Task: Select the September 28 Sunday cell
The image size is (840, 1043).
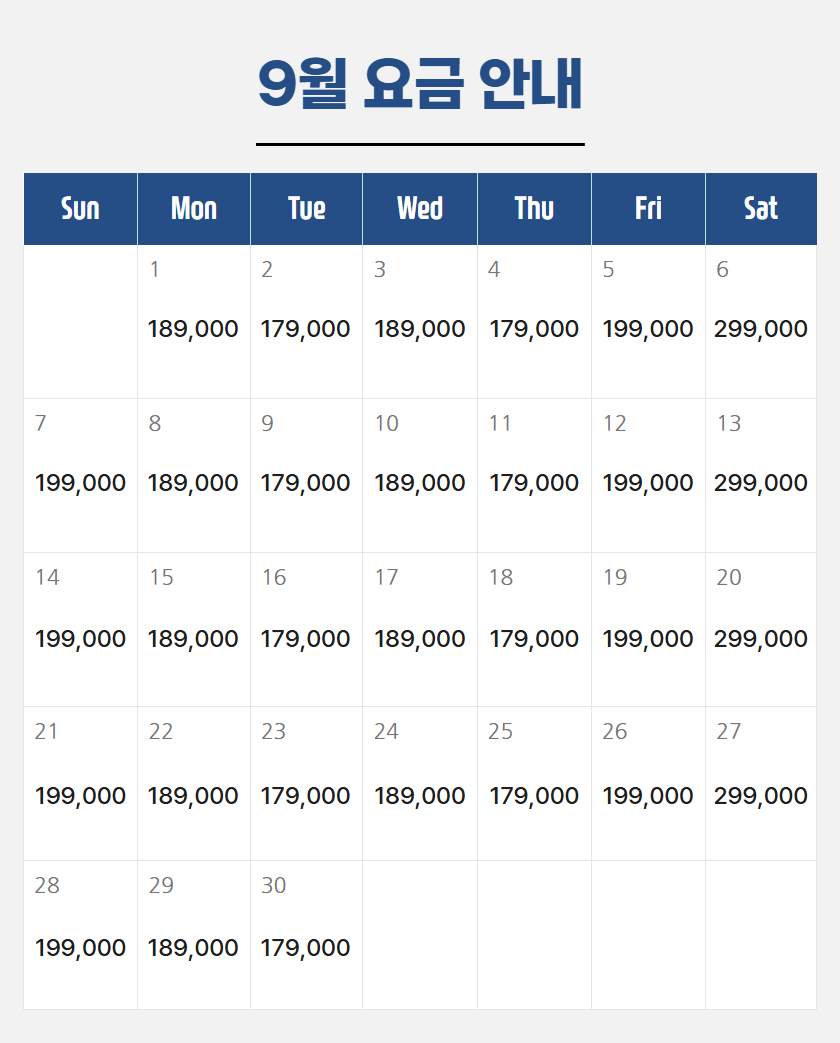Action: [80, 935]
